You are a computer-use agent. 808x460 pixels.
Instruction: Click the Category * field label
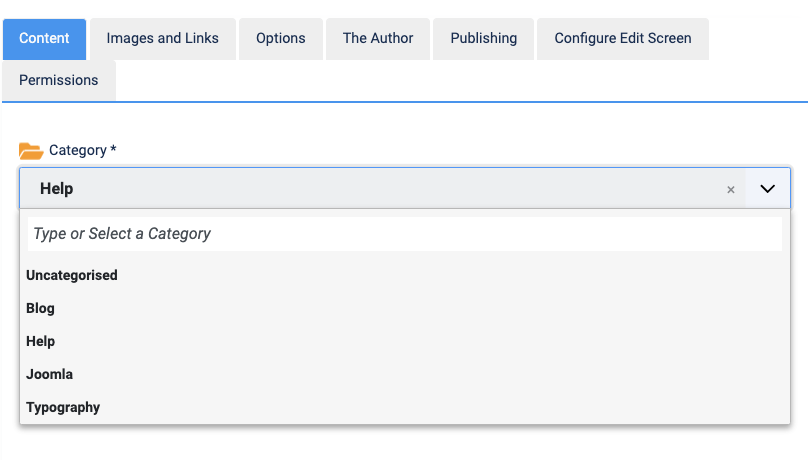pos(82,150)
